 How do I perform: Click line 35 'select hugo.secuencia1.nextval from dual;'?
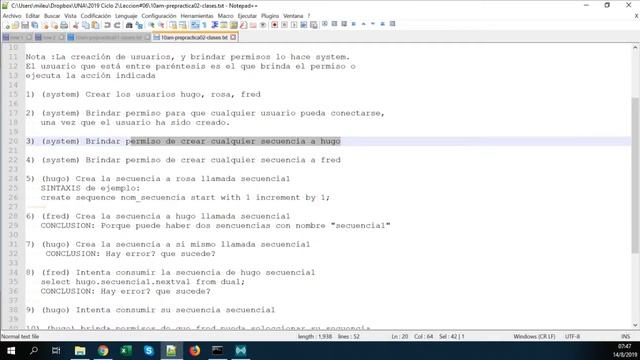[x=143, y=282]
